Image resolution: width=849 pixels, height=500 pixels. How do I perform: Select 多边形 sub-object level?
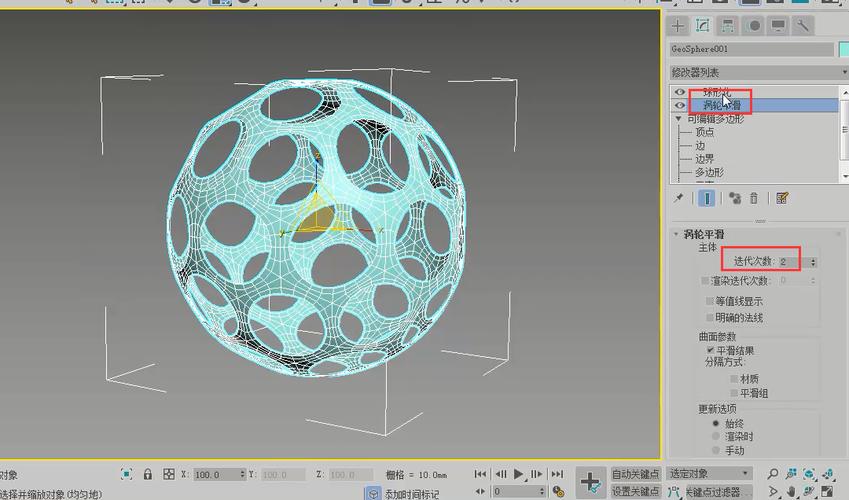tap(709, 172)
